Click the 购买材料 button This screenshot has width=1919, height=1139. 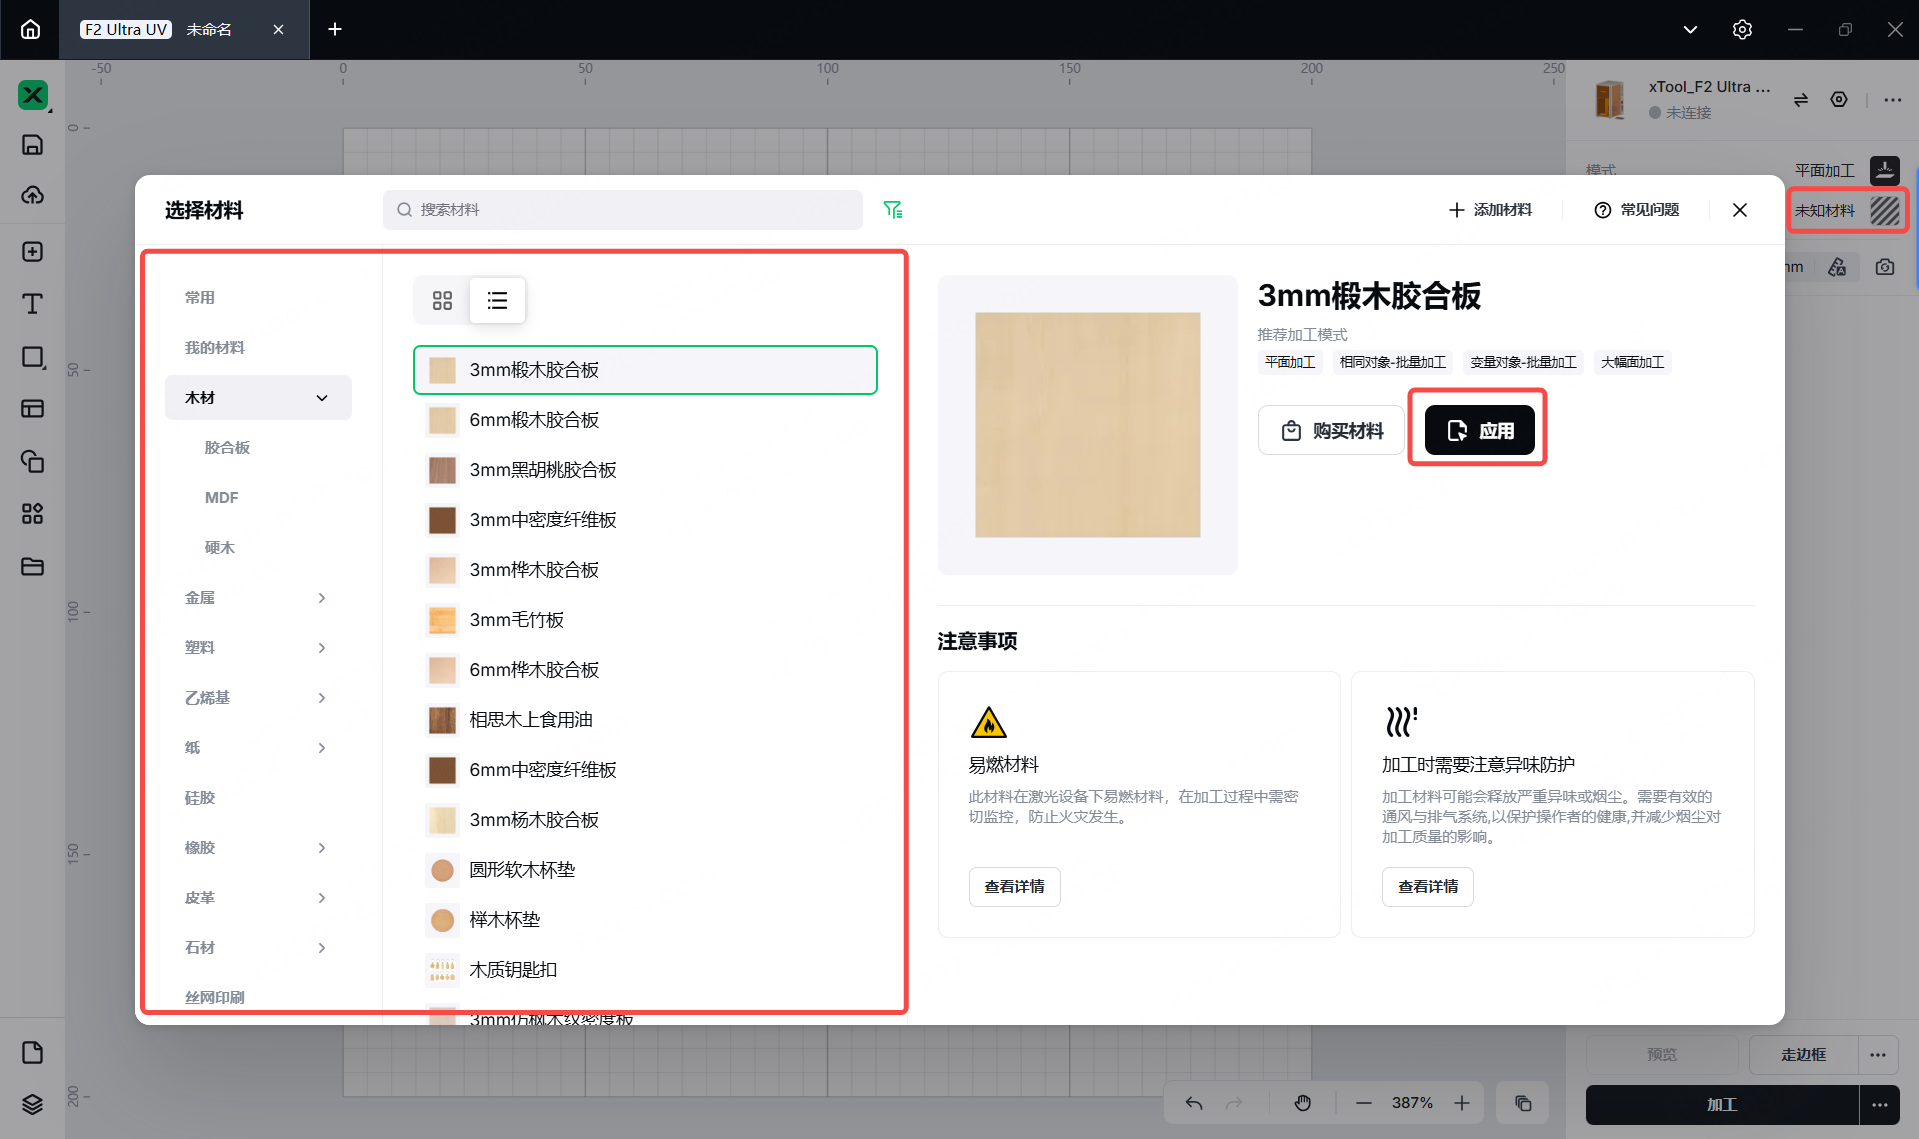click(1332, 431)
